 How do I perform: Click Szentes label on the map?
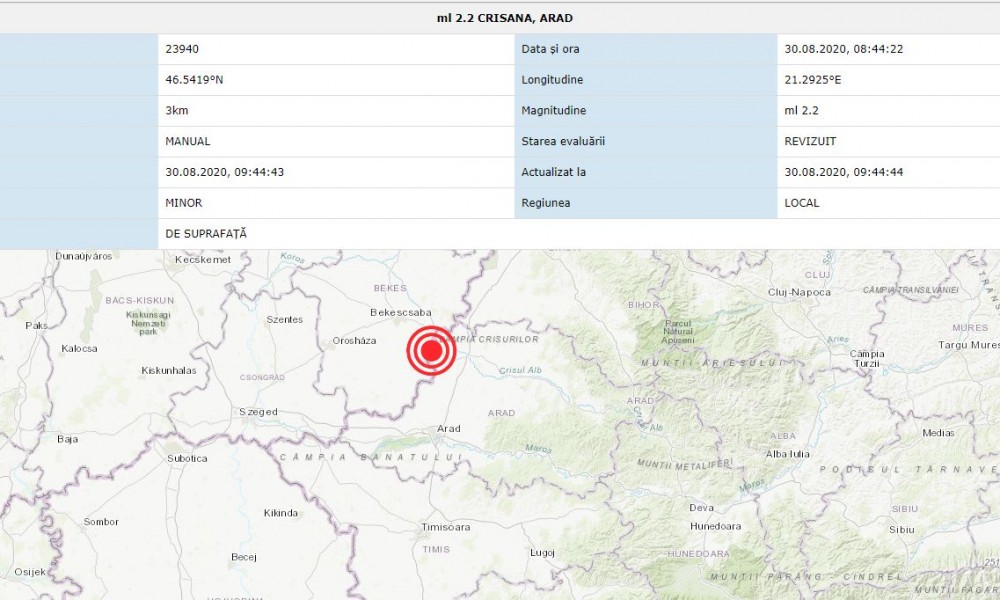click(x=284, y=319)
